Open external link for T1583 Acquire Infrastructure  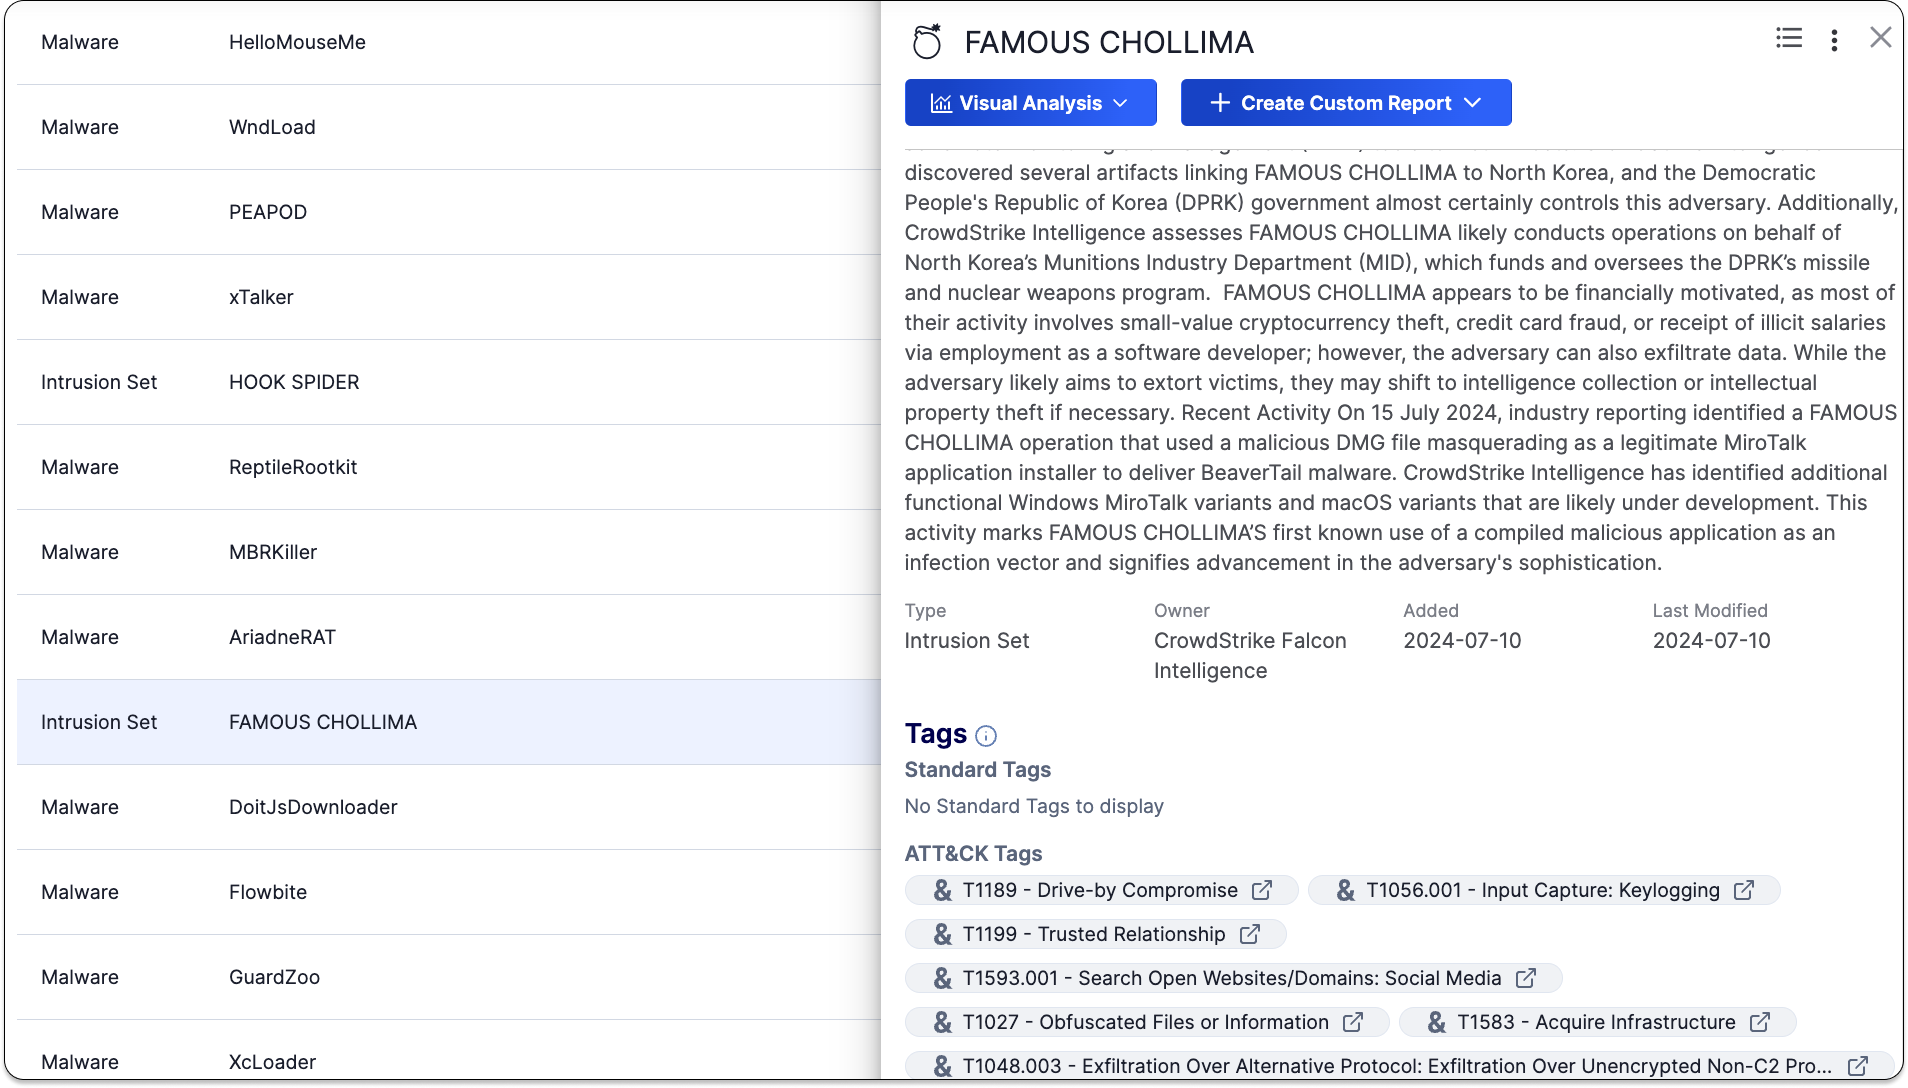[x=1760, y=1022]
